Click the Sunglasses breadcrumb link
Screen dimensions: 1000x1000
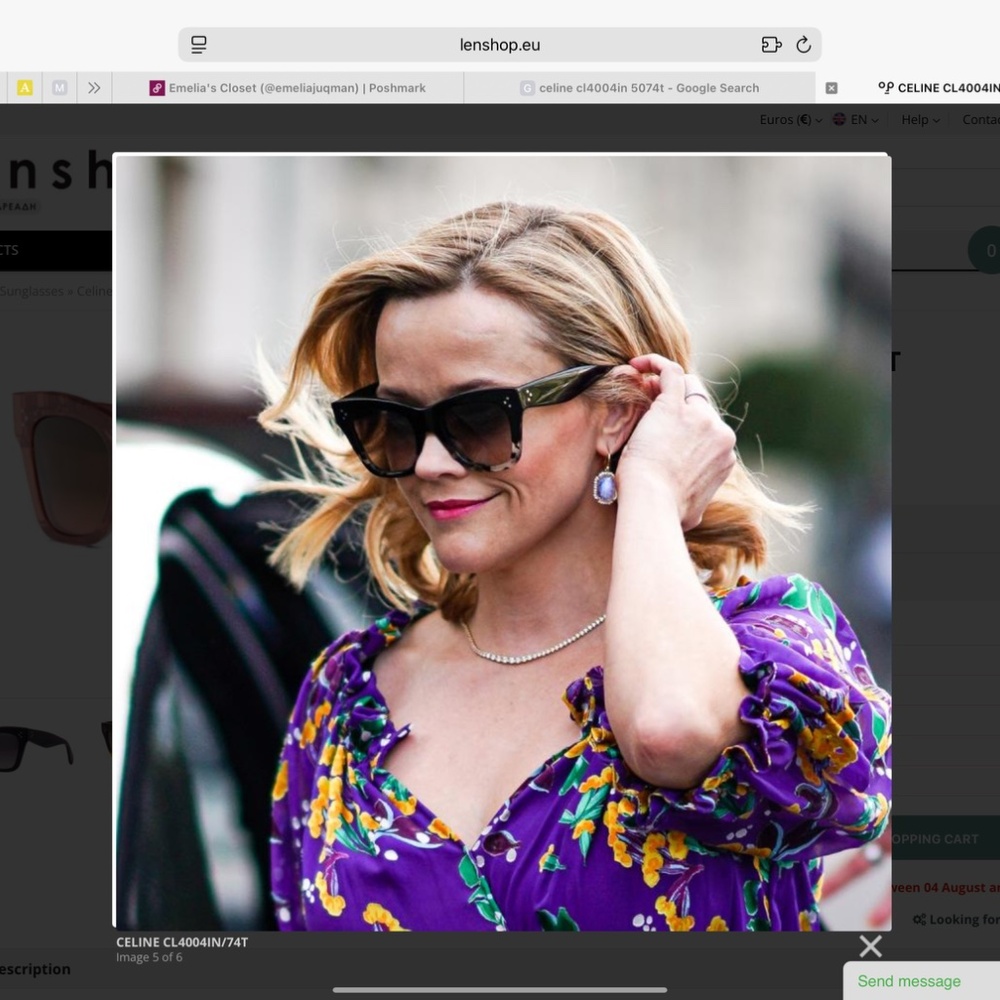(x=32, y=291)
